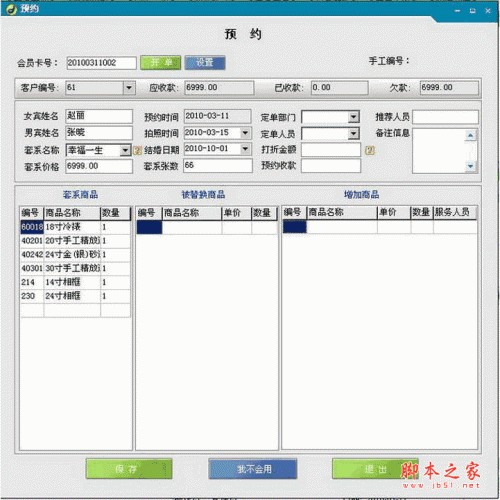Open the 拍照时间 date dropdown
Screen dimensions: 500x500
(245, 133)
